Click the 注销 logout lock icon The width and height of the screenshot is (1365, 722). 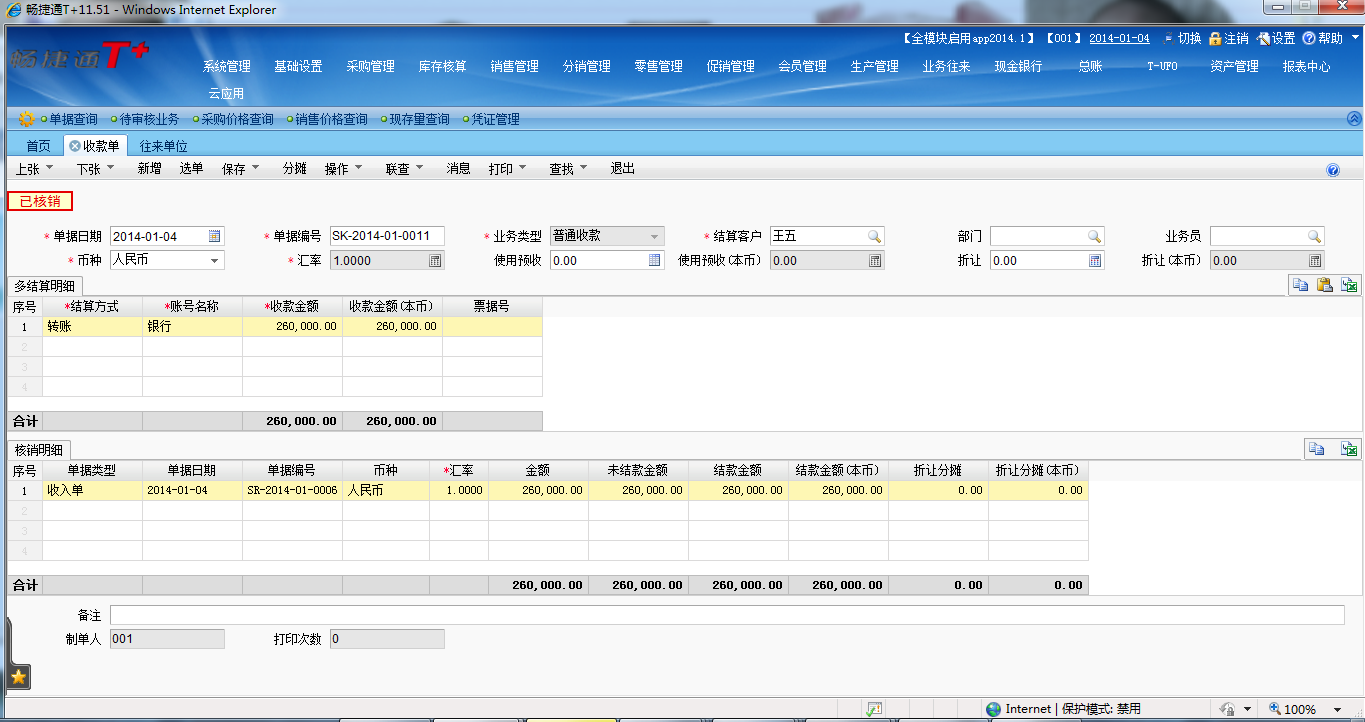click(x=1215, y=38)
